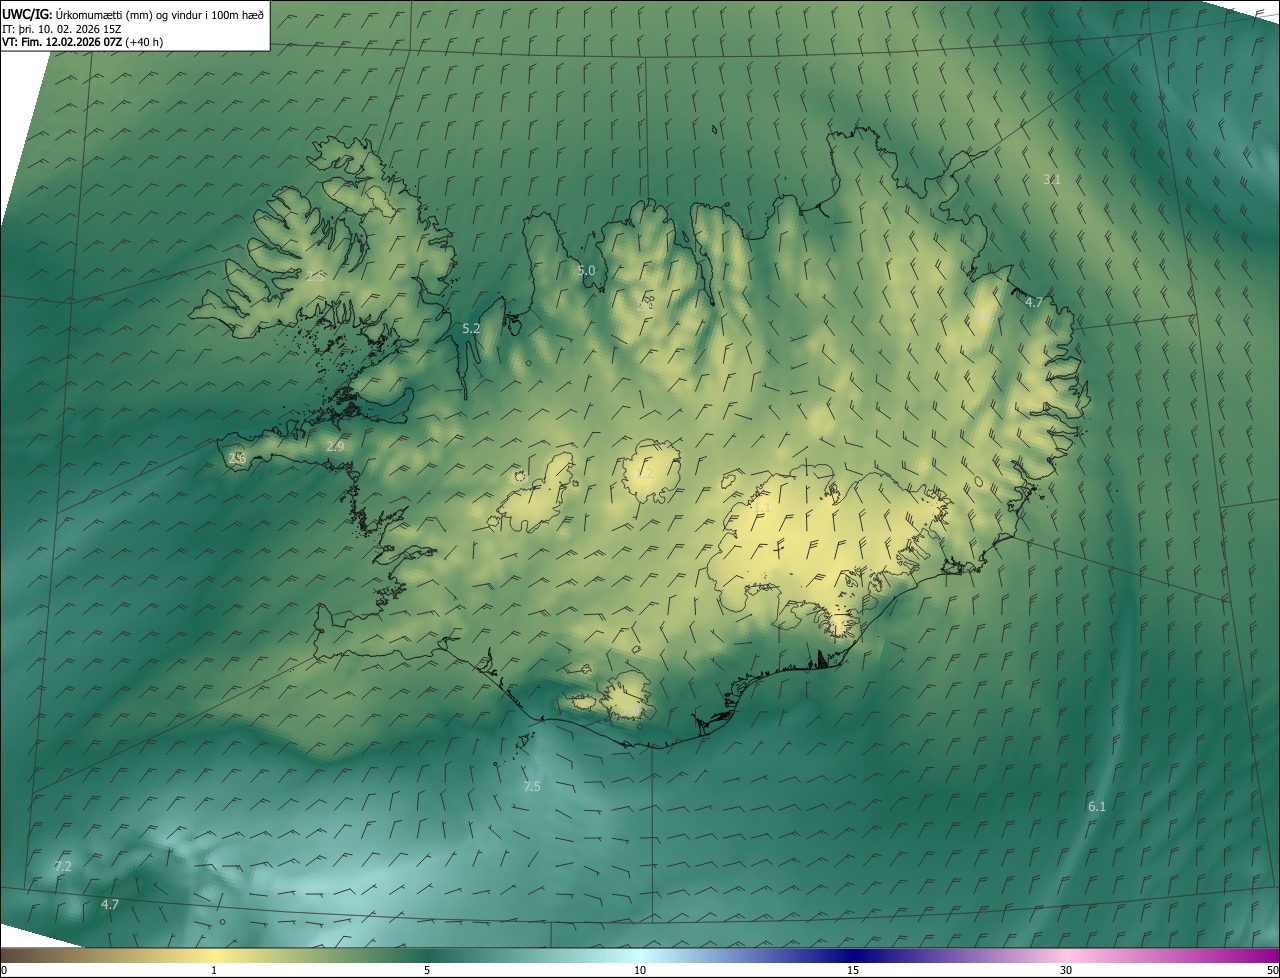Image resolution: width=1280 pixels, height=978 pixels.
Task: Select the Hofsjökull glacier outline in central Iceland
Action: click(650, 472)
